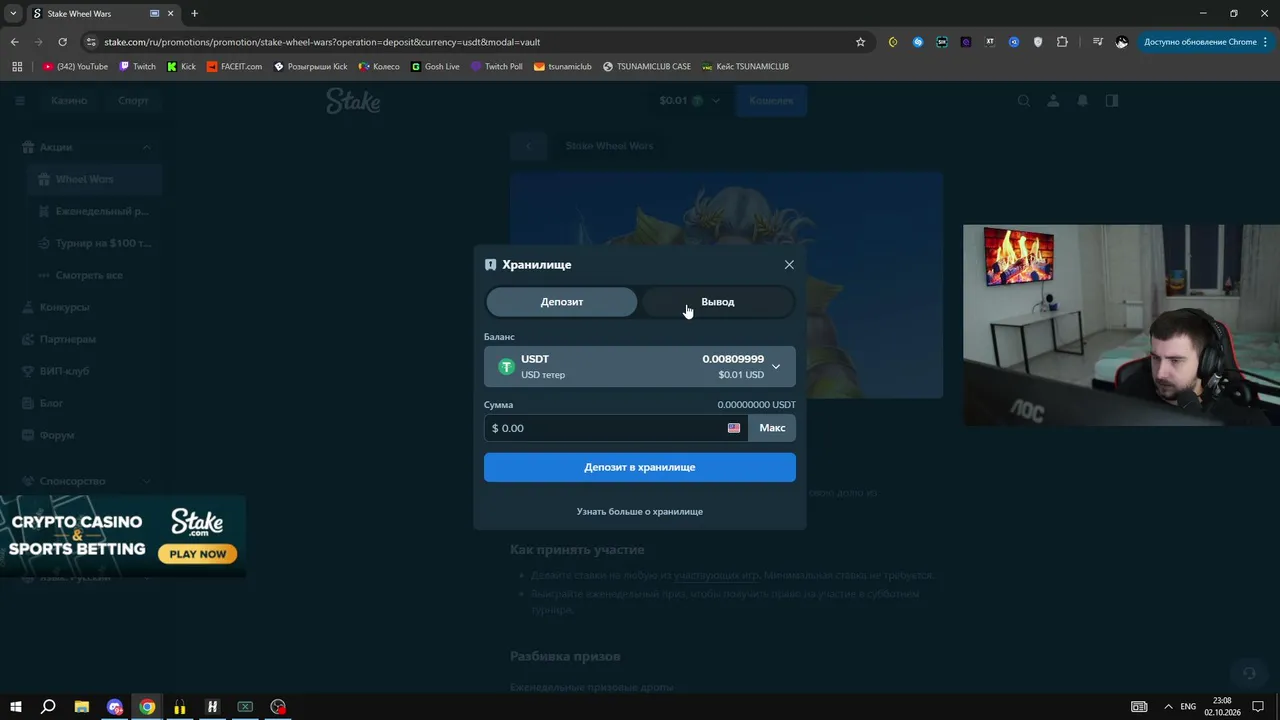The image size is (1280, 720).
Task: Open the Chrome apps grid shortcut
Action: pyautogui.click(x=17, y=67)
